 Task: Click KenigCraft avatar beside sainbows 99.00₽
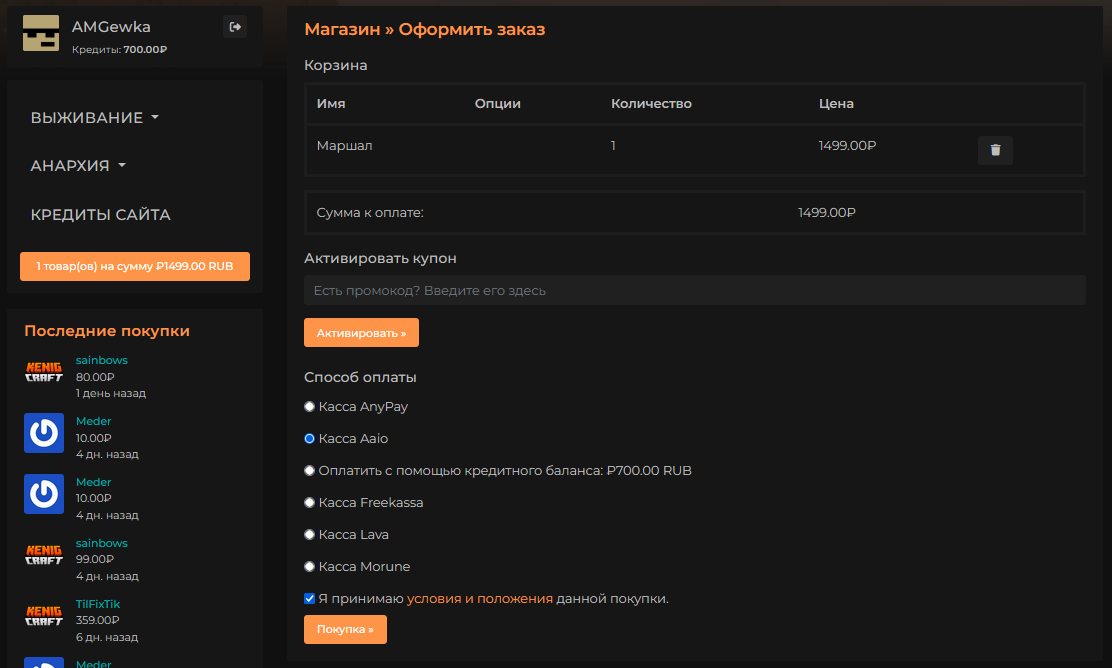tap(44, 555)
